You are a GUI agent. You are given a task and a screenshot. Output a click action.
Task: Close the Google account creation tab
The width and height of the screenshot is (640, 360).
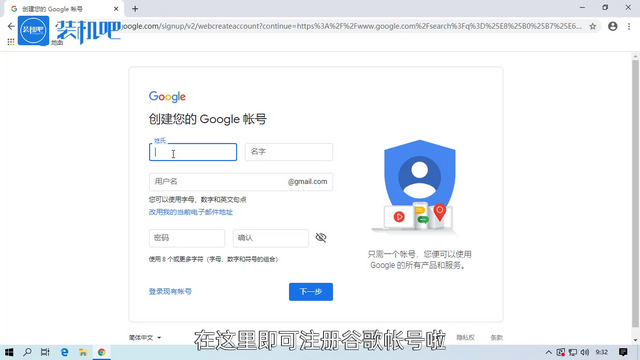116,9
